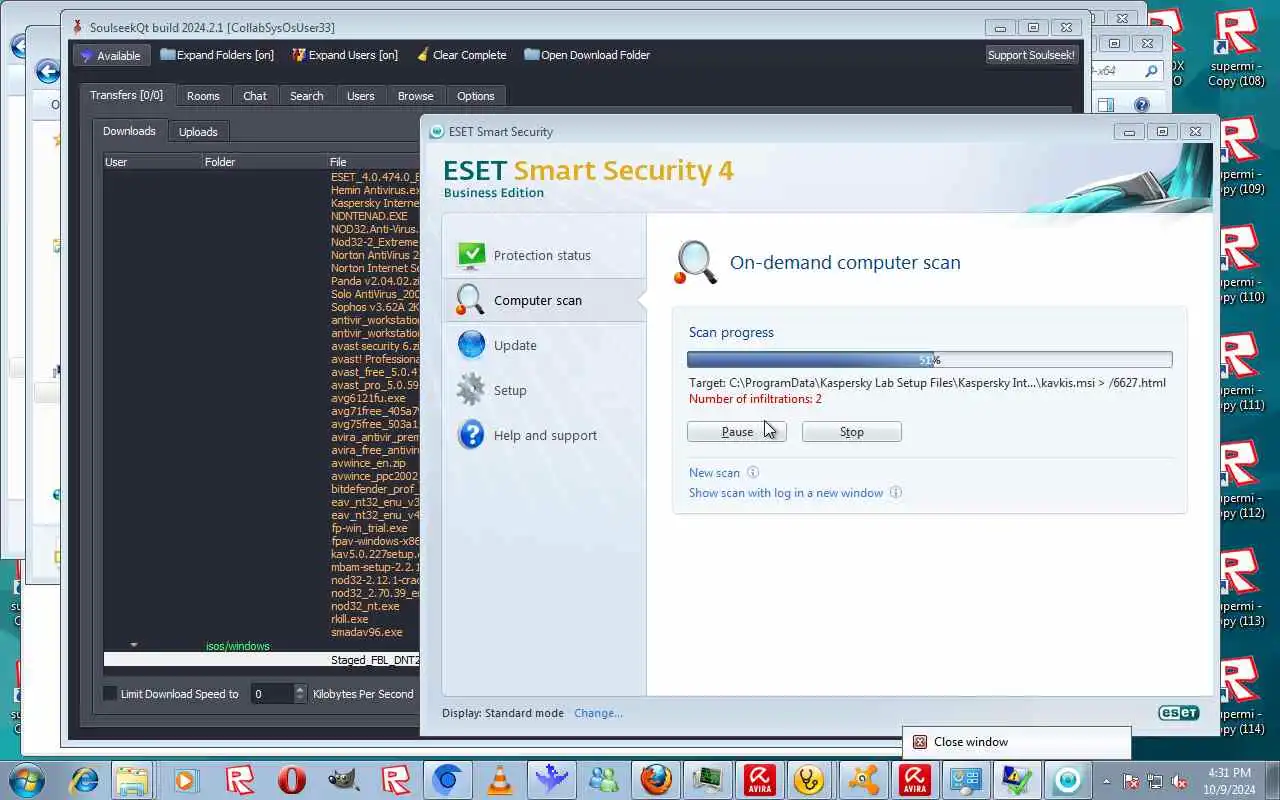Screen dimensions: 1280x800
Task: Open the Setup gear icon
Action: click(471, 390)
